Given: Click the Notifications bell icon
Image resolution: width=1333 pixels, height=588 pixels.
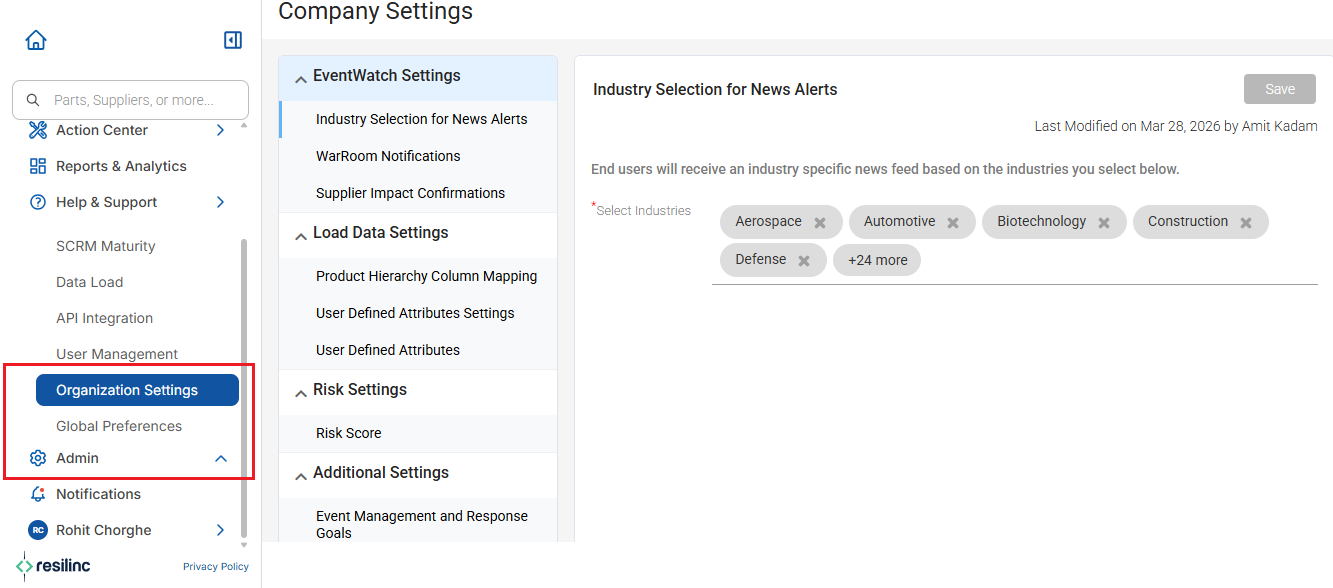Looking at the screenshot, I should pyautogui.click(x=38, y=494).
